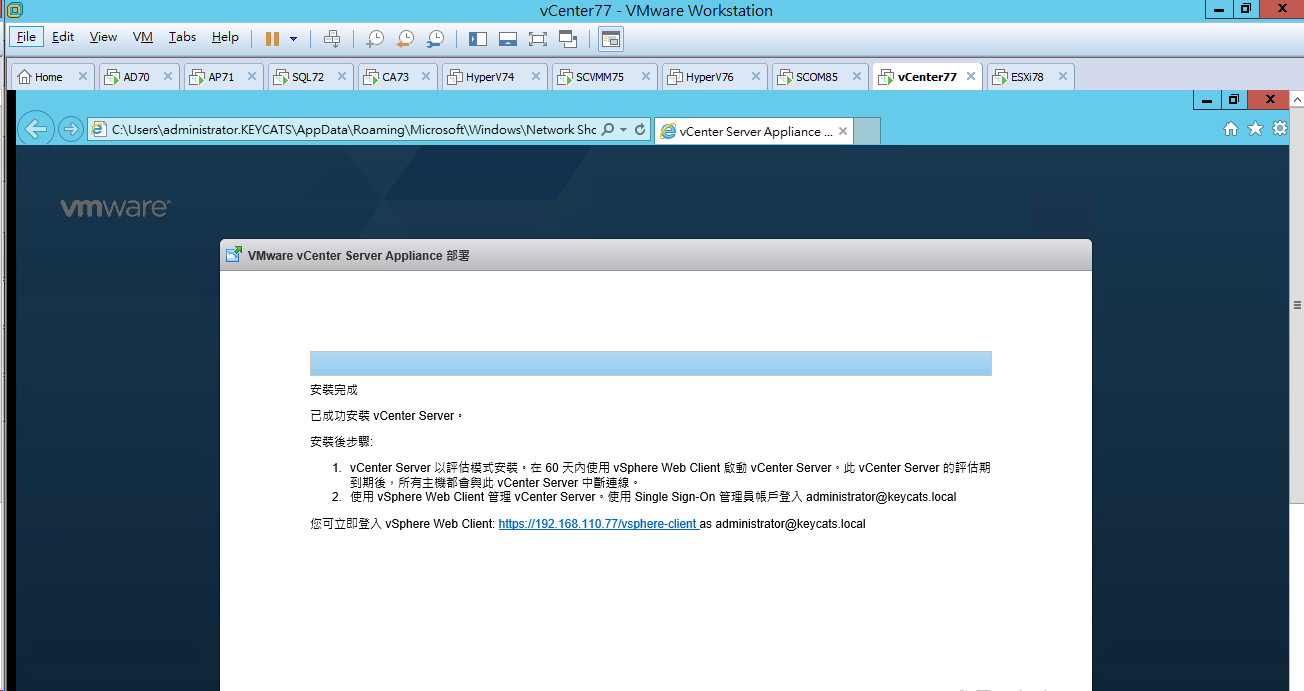
Task: Click Send Ctrl+Alt+Del toolbar icon
Action: tap(332, 39)
